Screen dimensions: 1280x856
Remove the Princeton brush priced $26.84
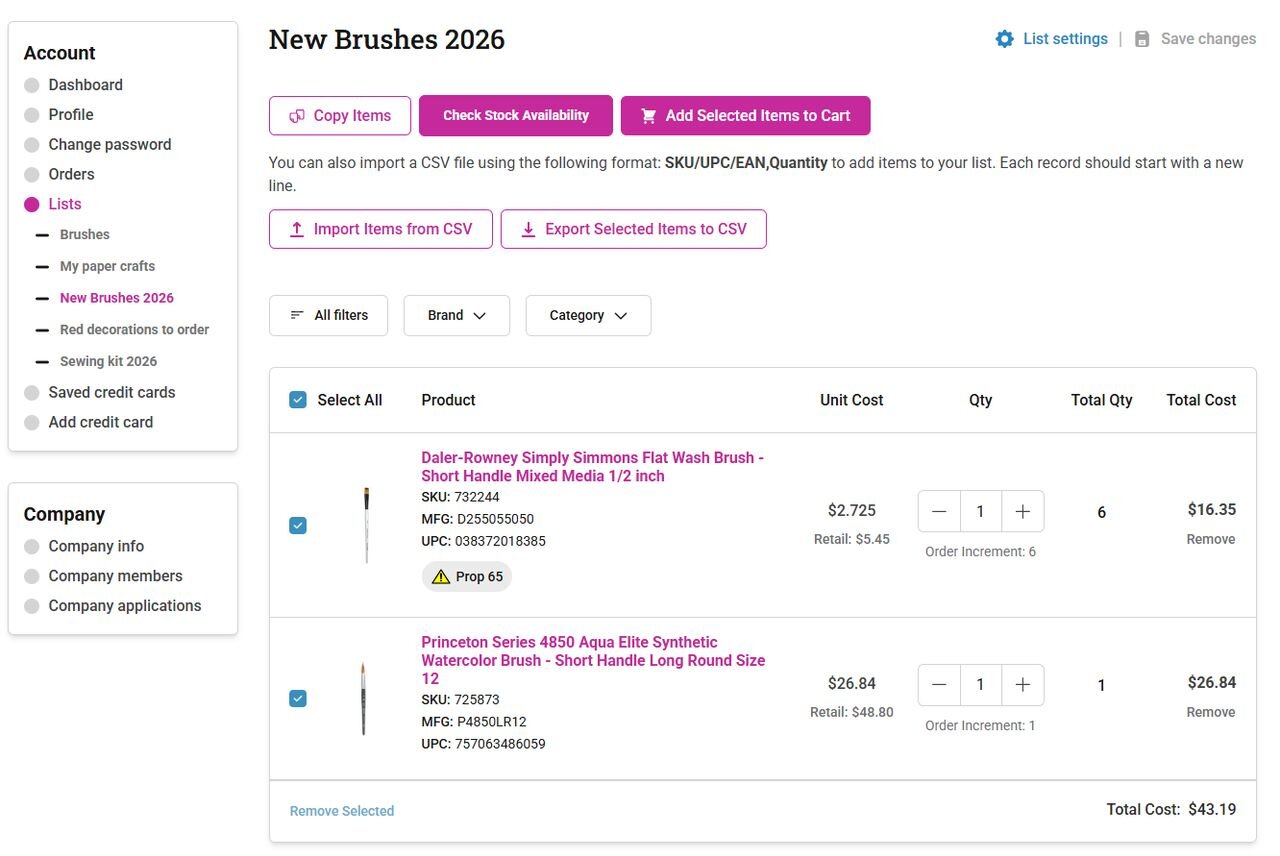[1211, 712]
